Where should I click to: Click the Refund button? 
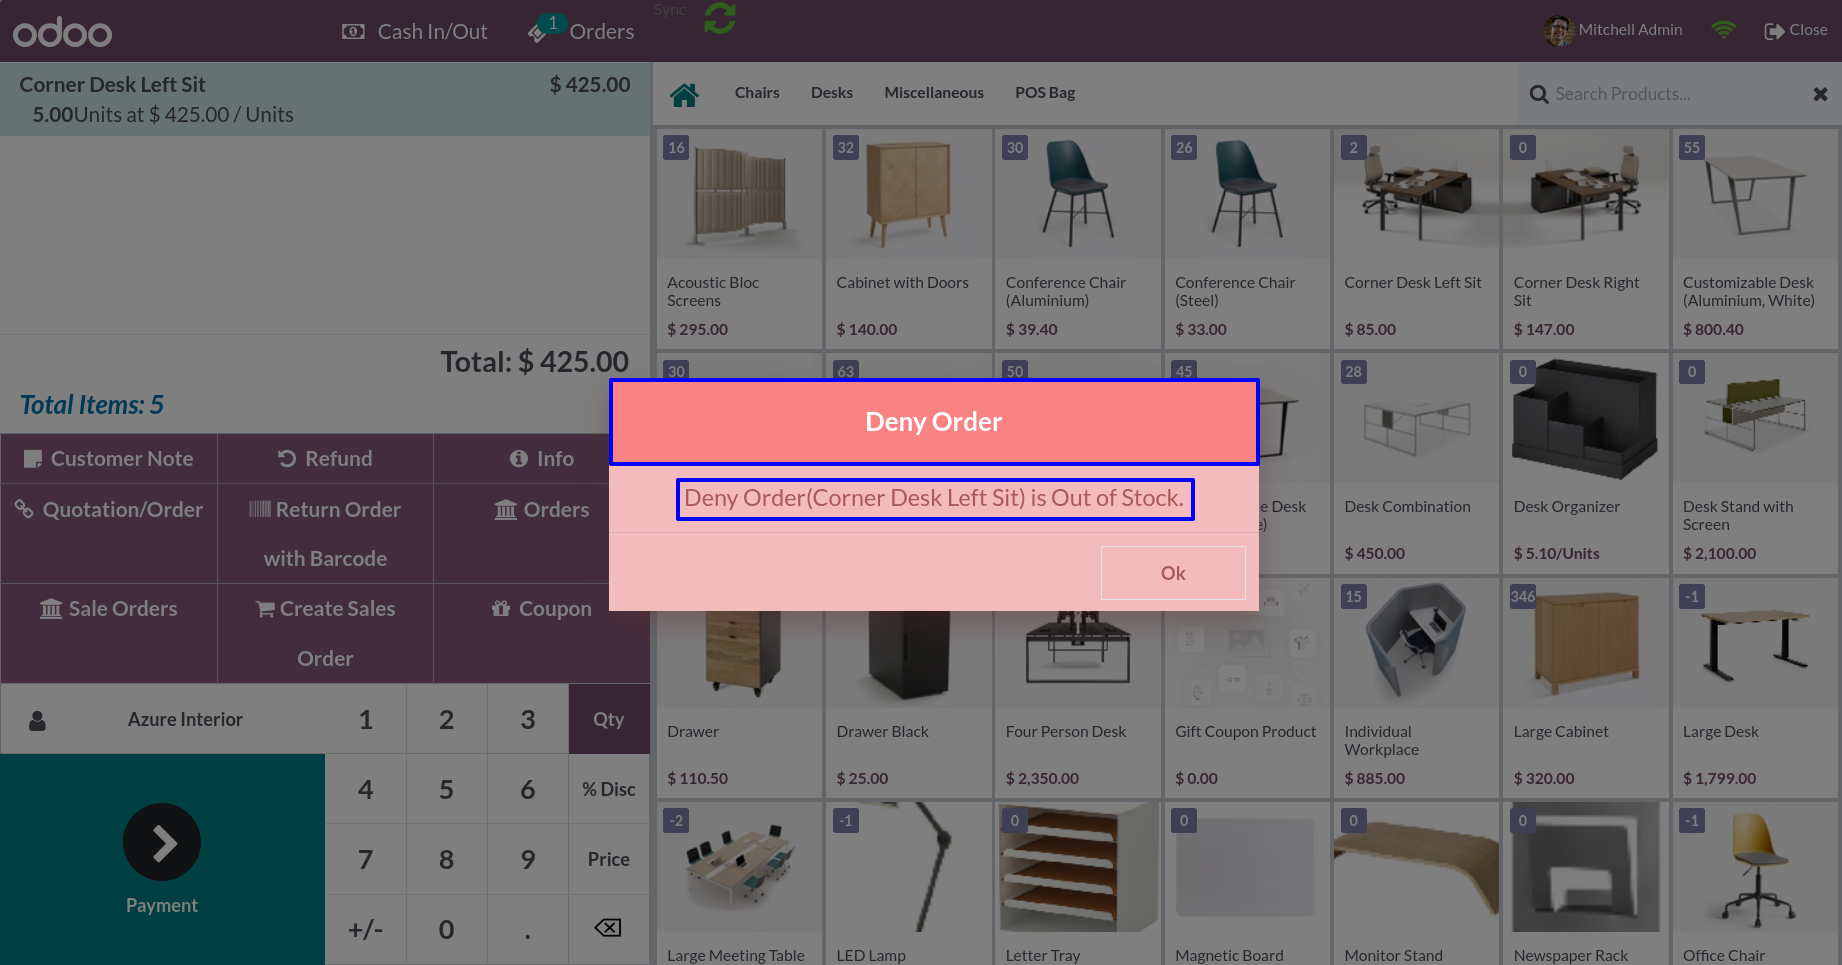pyautogui.click(x=325, y=459)
